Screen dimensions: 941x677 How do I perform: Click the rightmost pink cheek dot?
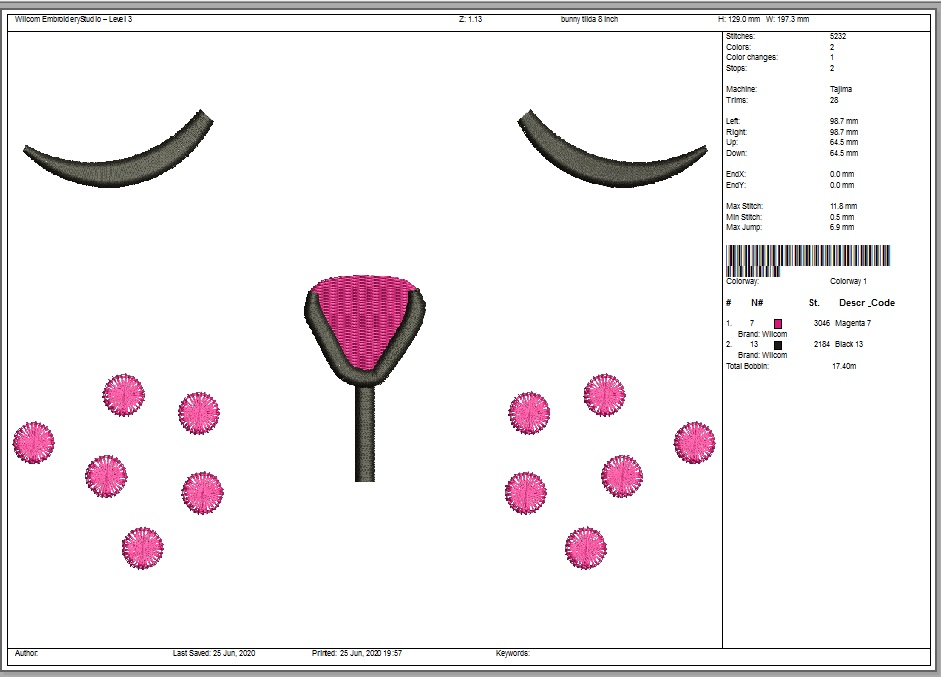694,442
